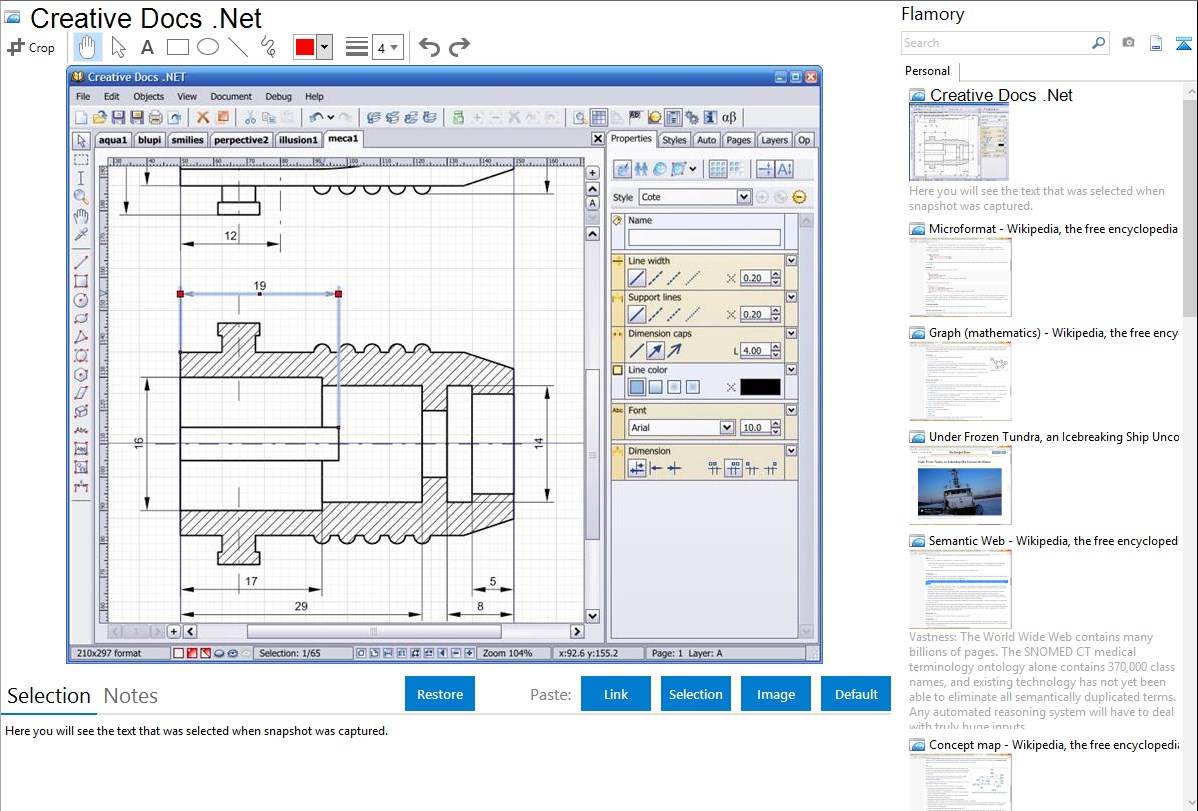Click the Open folder icon in Creative Docs

pyautogui.click(x=99, y=117)
